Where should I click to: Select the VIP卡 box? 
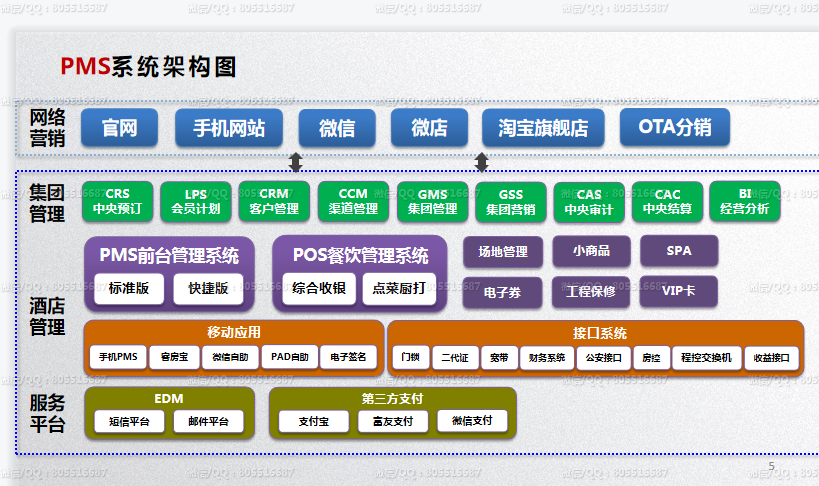678,291
